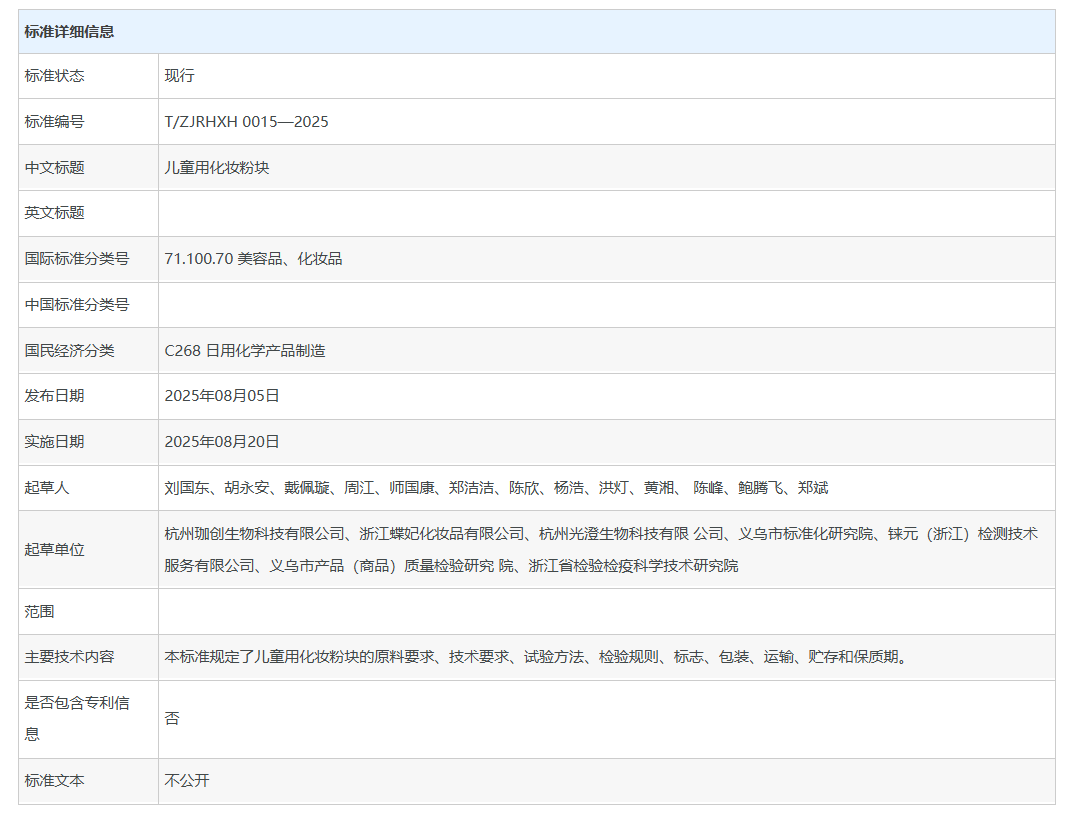1074x815 pixels.
Task: Select the Chinese title 儿童用化妆粉块
Action: coord(217,168)
